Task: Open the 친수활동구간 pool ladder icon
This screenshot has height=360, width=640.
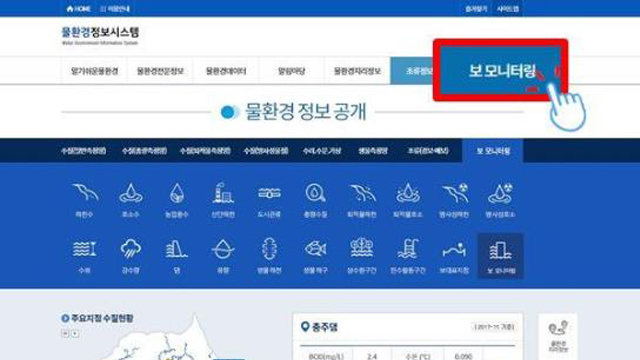Action: (x=408, y=256)
